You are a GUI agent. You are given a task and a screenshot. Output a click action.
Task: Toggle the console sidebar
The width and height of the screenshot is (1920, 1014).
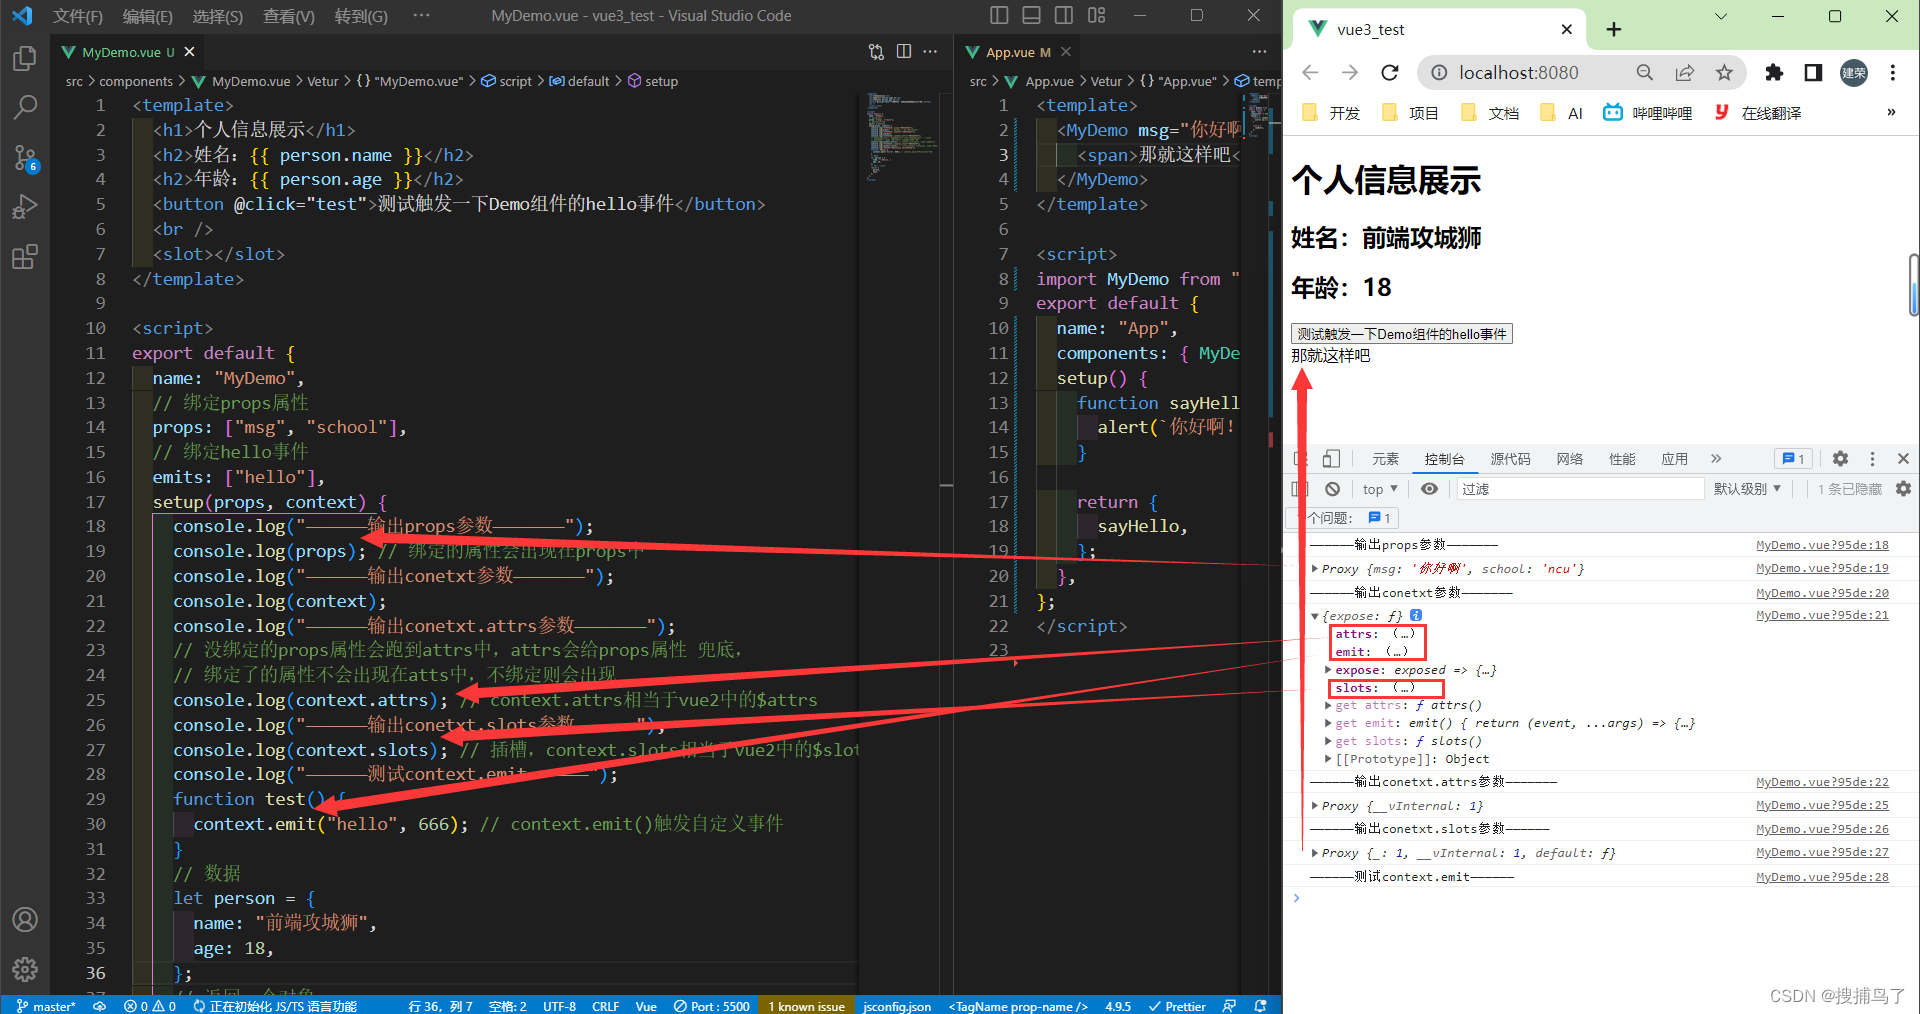pyautogui.click(x=1300, y=489)
